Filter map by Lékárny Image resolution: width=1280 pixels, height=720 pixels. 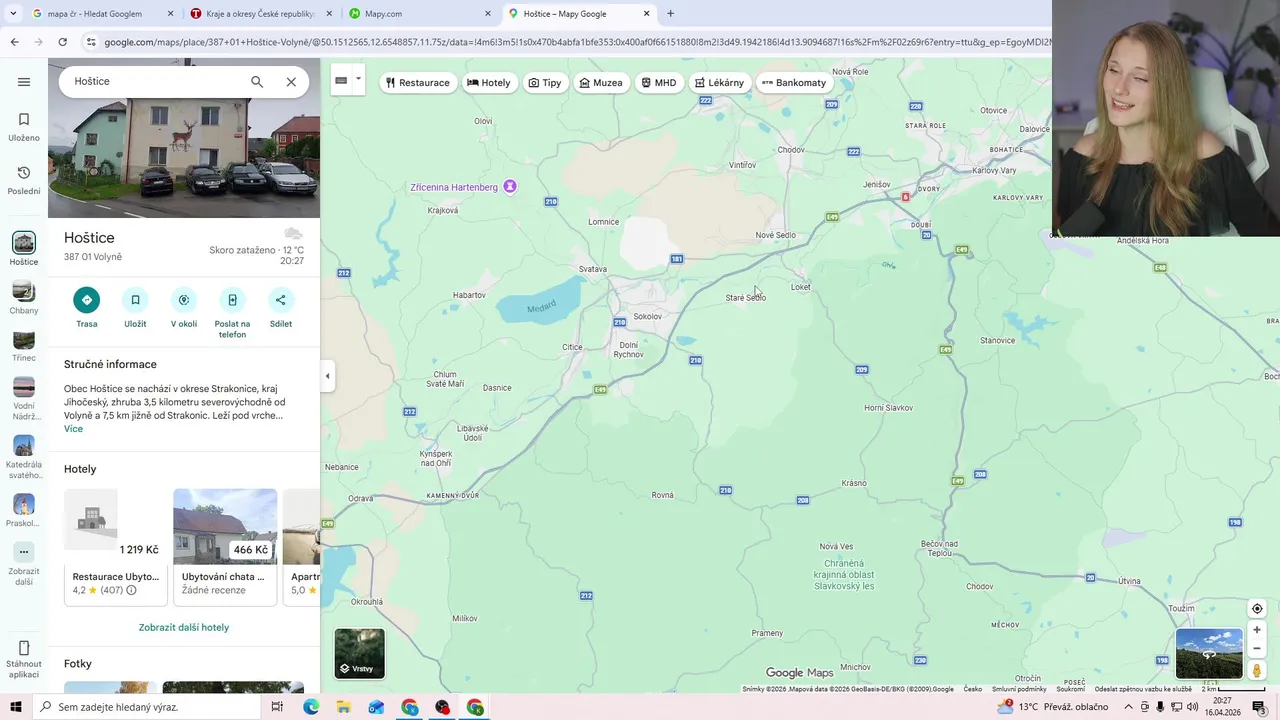tap(719, 83)
